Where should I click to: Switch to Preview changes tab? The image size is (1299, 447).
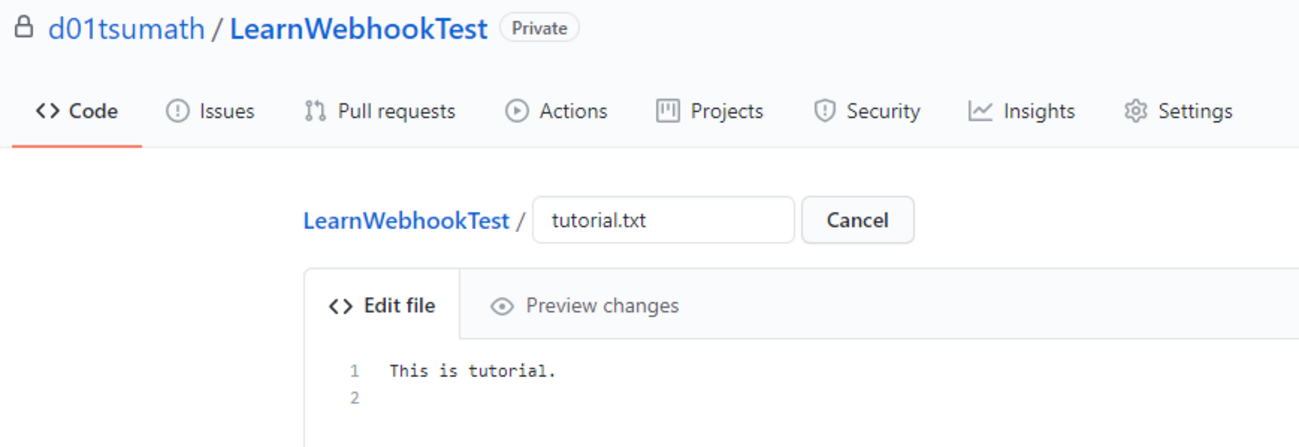(x=585, y=306)
